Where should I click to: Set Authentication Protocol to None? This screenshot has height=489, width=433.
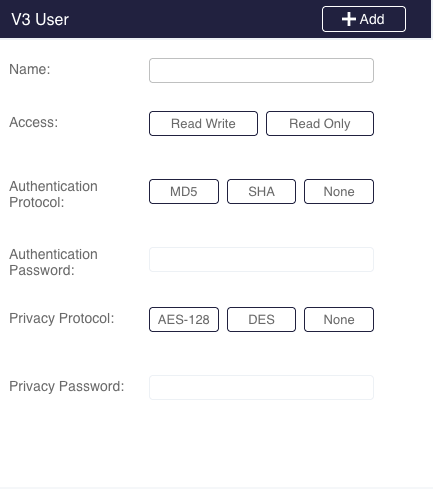[x=339, y=191]
